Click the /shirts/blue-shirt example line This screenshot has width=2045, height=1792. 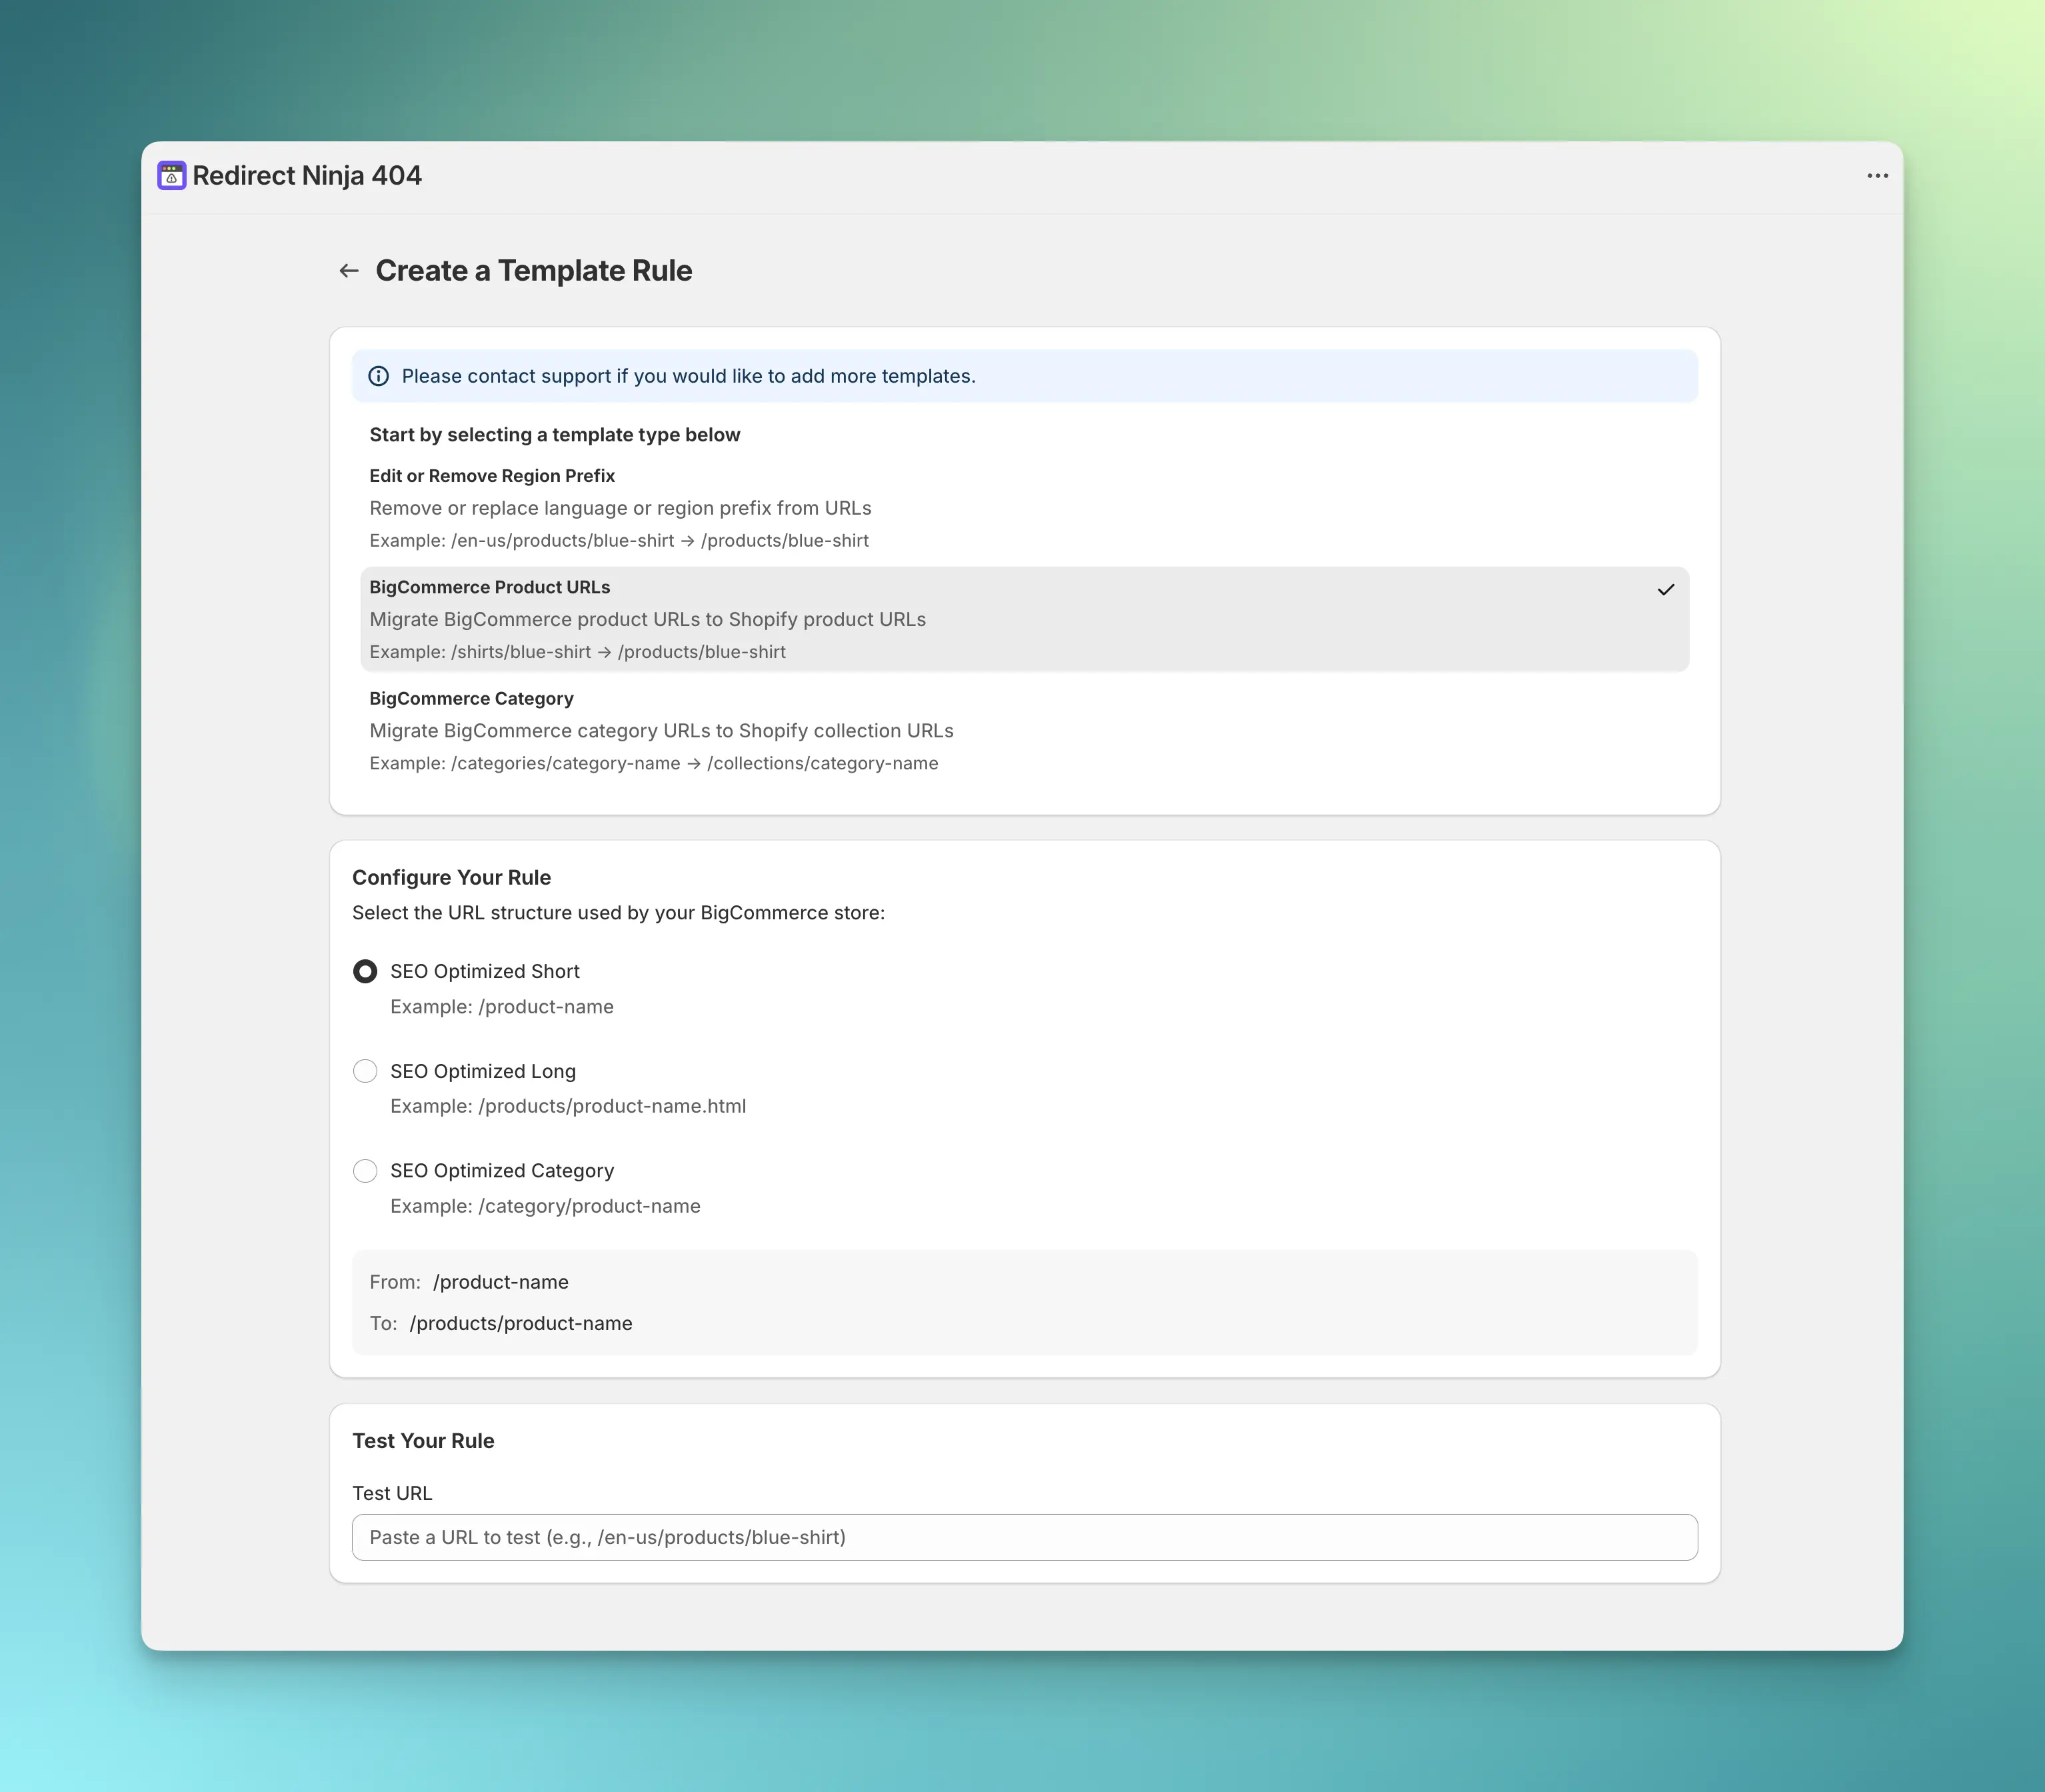(x=578, y=652)
